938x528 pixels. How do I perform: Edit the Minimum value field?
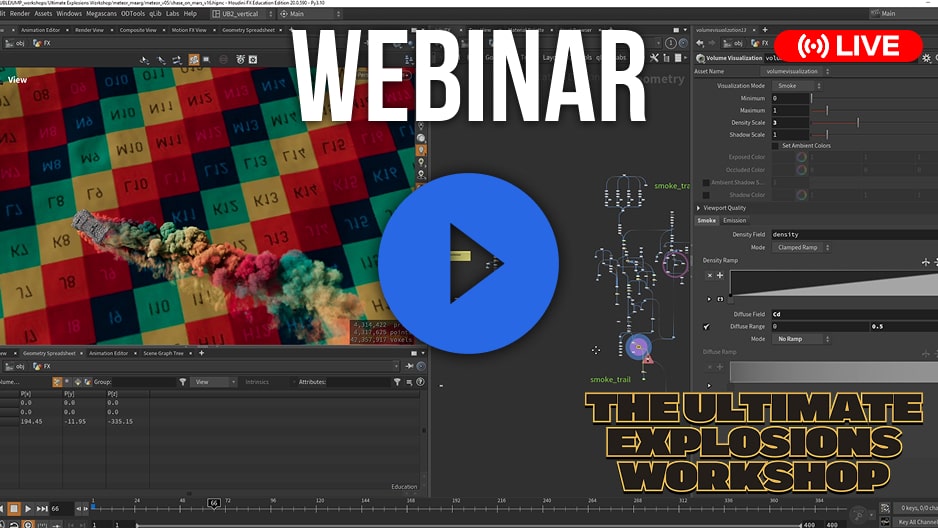click(791, 98)
